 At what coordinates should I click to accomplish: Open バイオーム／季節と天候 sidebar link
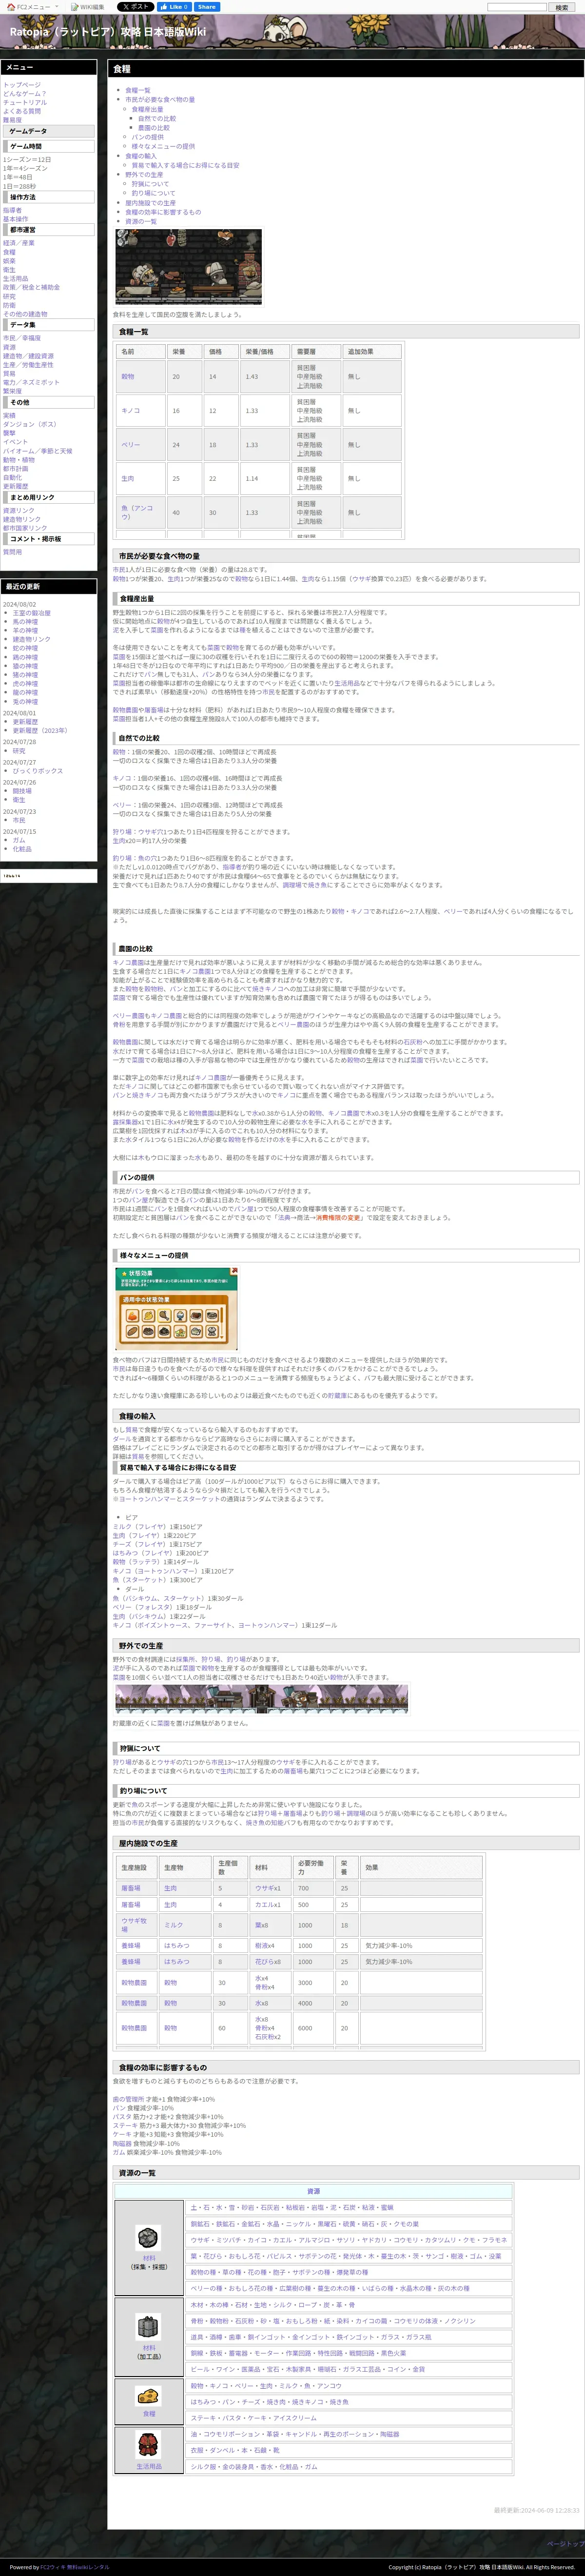[38, 451]
